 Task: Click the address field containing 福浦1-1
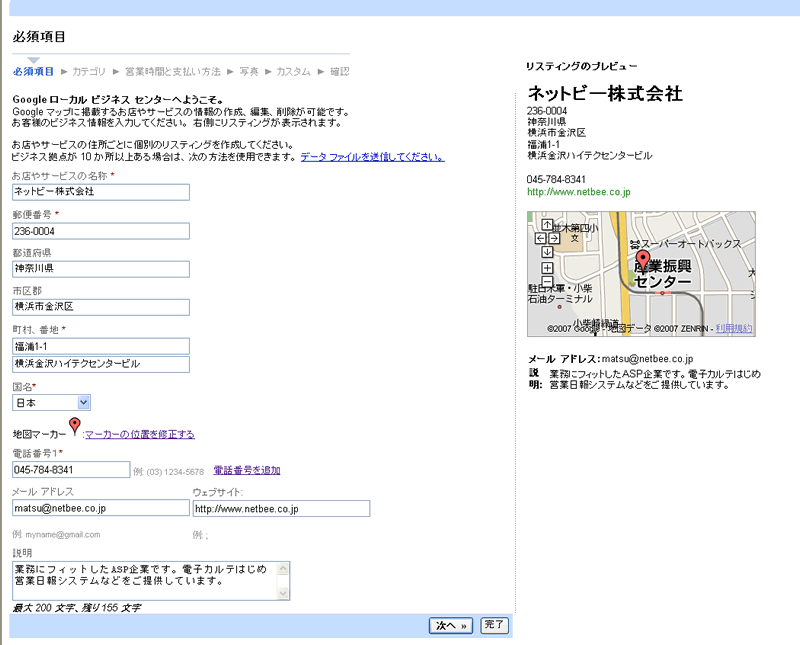coord(101,346)
